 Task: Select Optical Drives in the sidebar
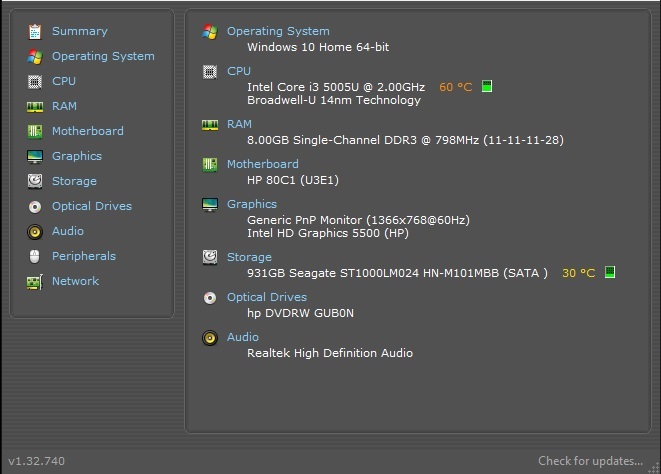pyautogui.click(x=92, y=206)
